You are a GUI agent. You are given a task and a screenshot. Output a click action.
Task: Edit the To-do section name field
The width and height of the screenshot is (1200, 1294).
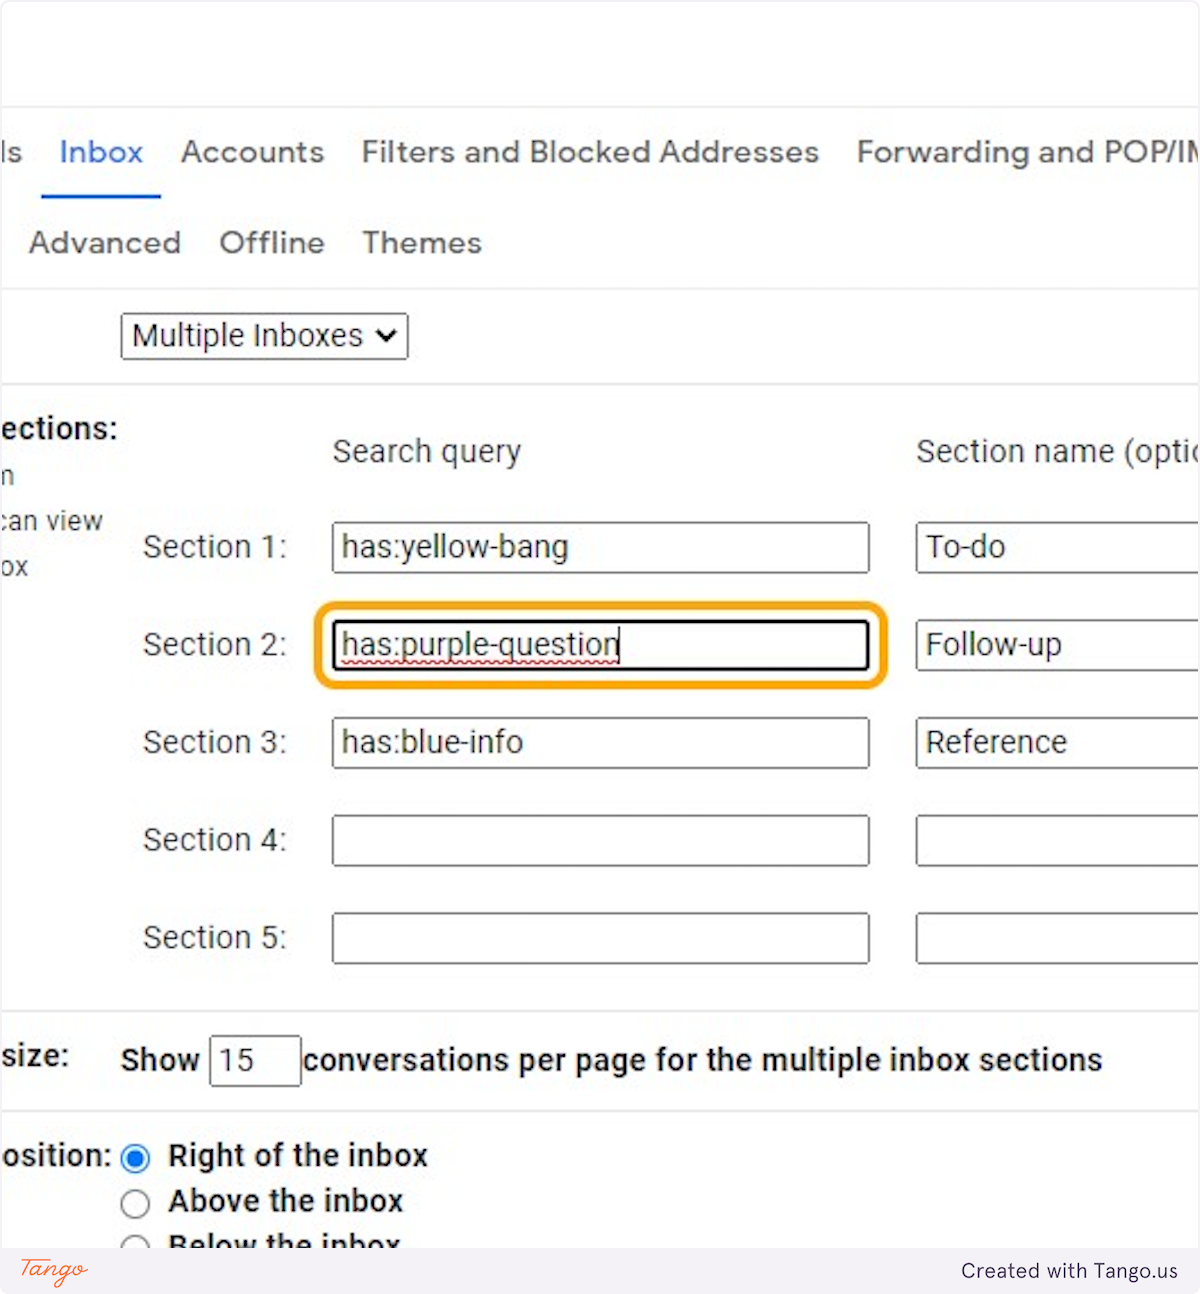1056,547
